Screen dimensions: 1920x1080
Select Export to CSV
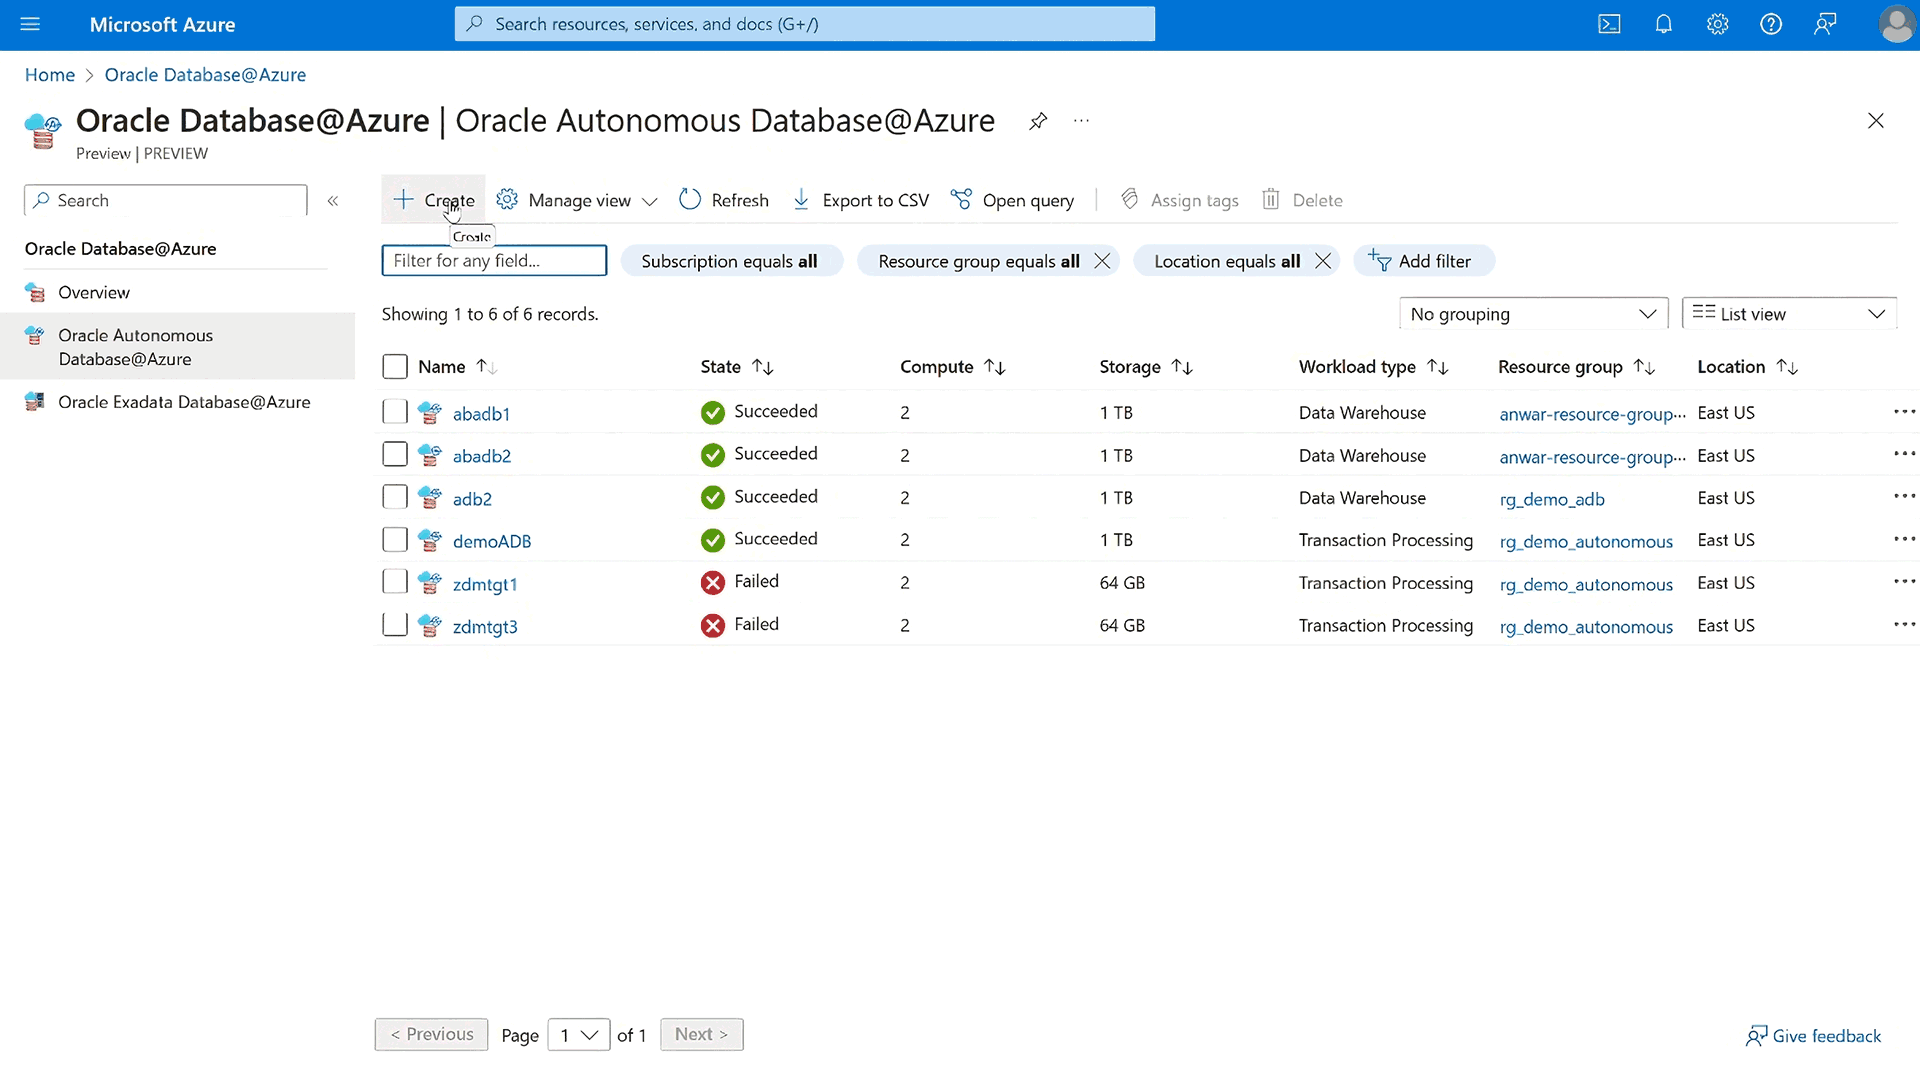pos(860,199)
